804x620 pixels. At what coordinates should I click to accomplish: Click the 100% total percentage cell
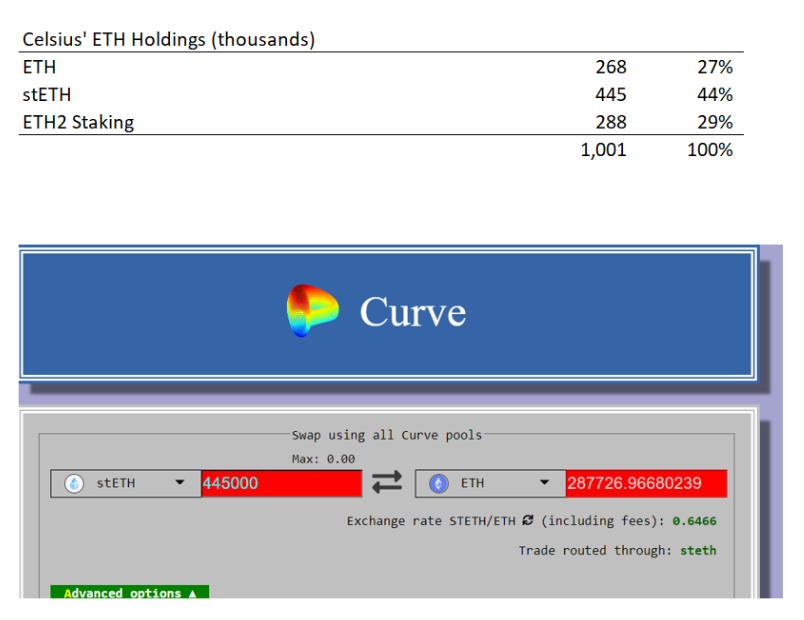pos(710,150)
